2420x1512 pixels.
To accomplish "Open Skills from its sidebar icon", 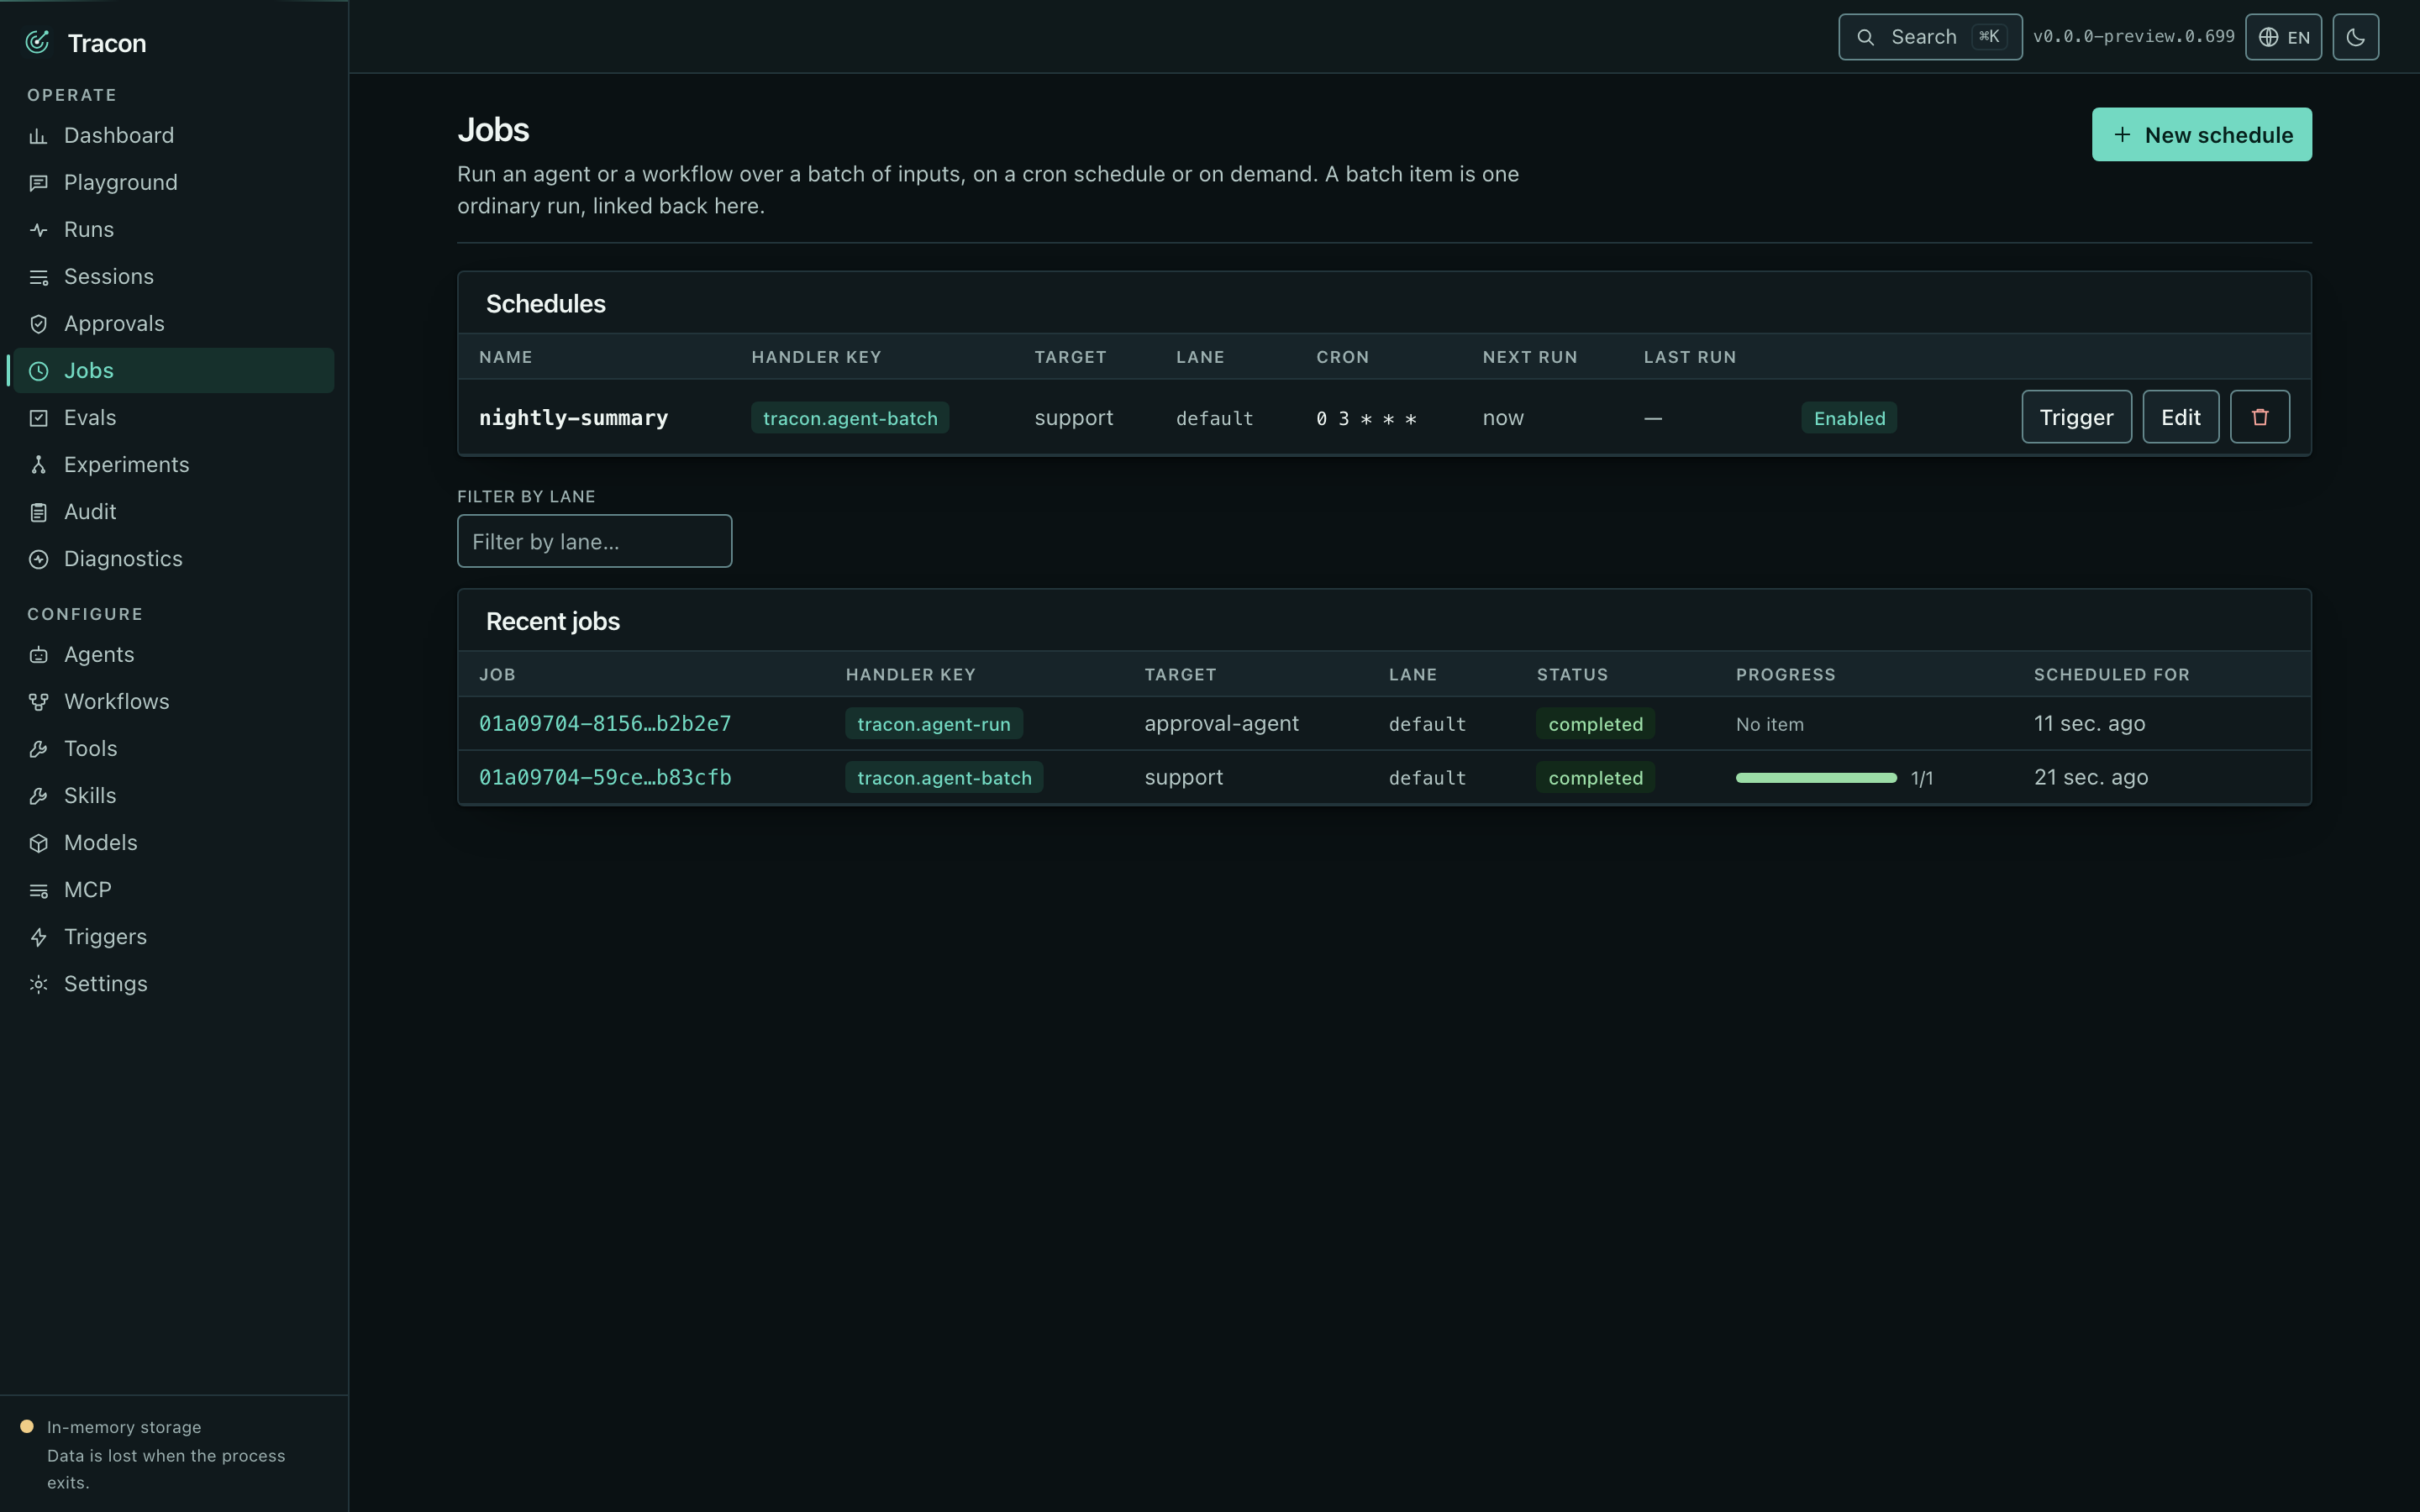I will tap(38, 796).
